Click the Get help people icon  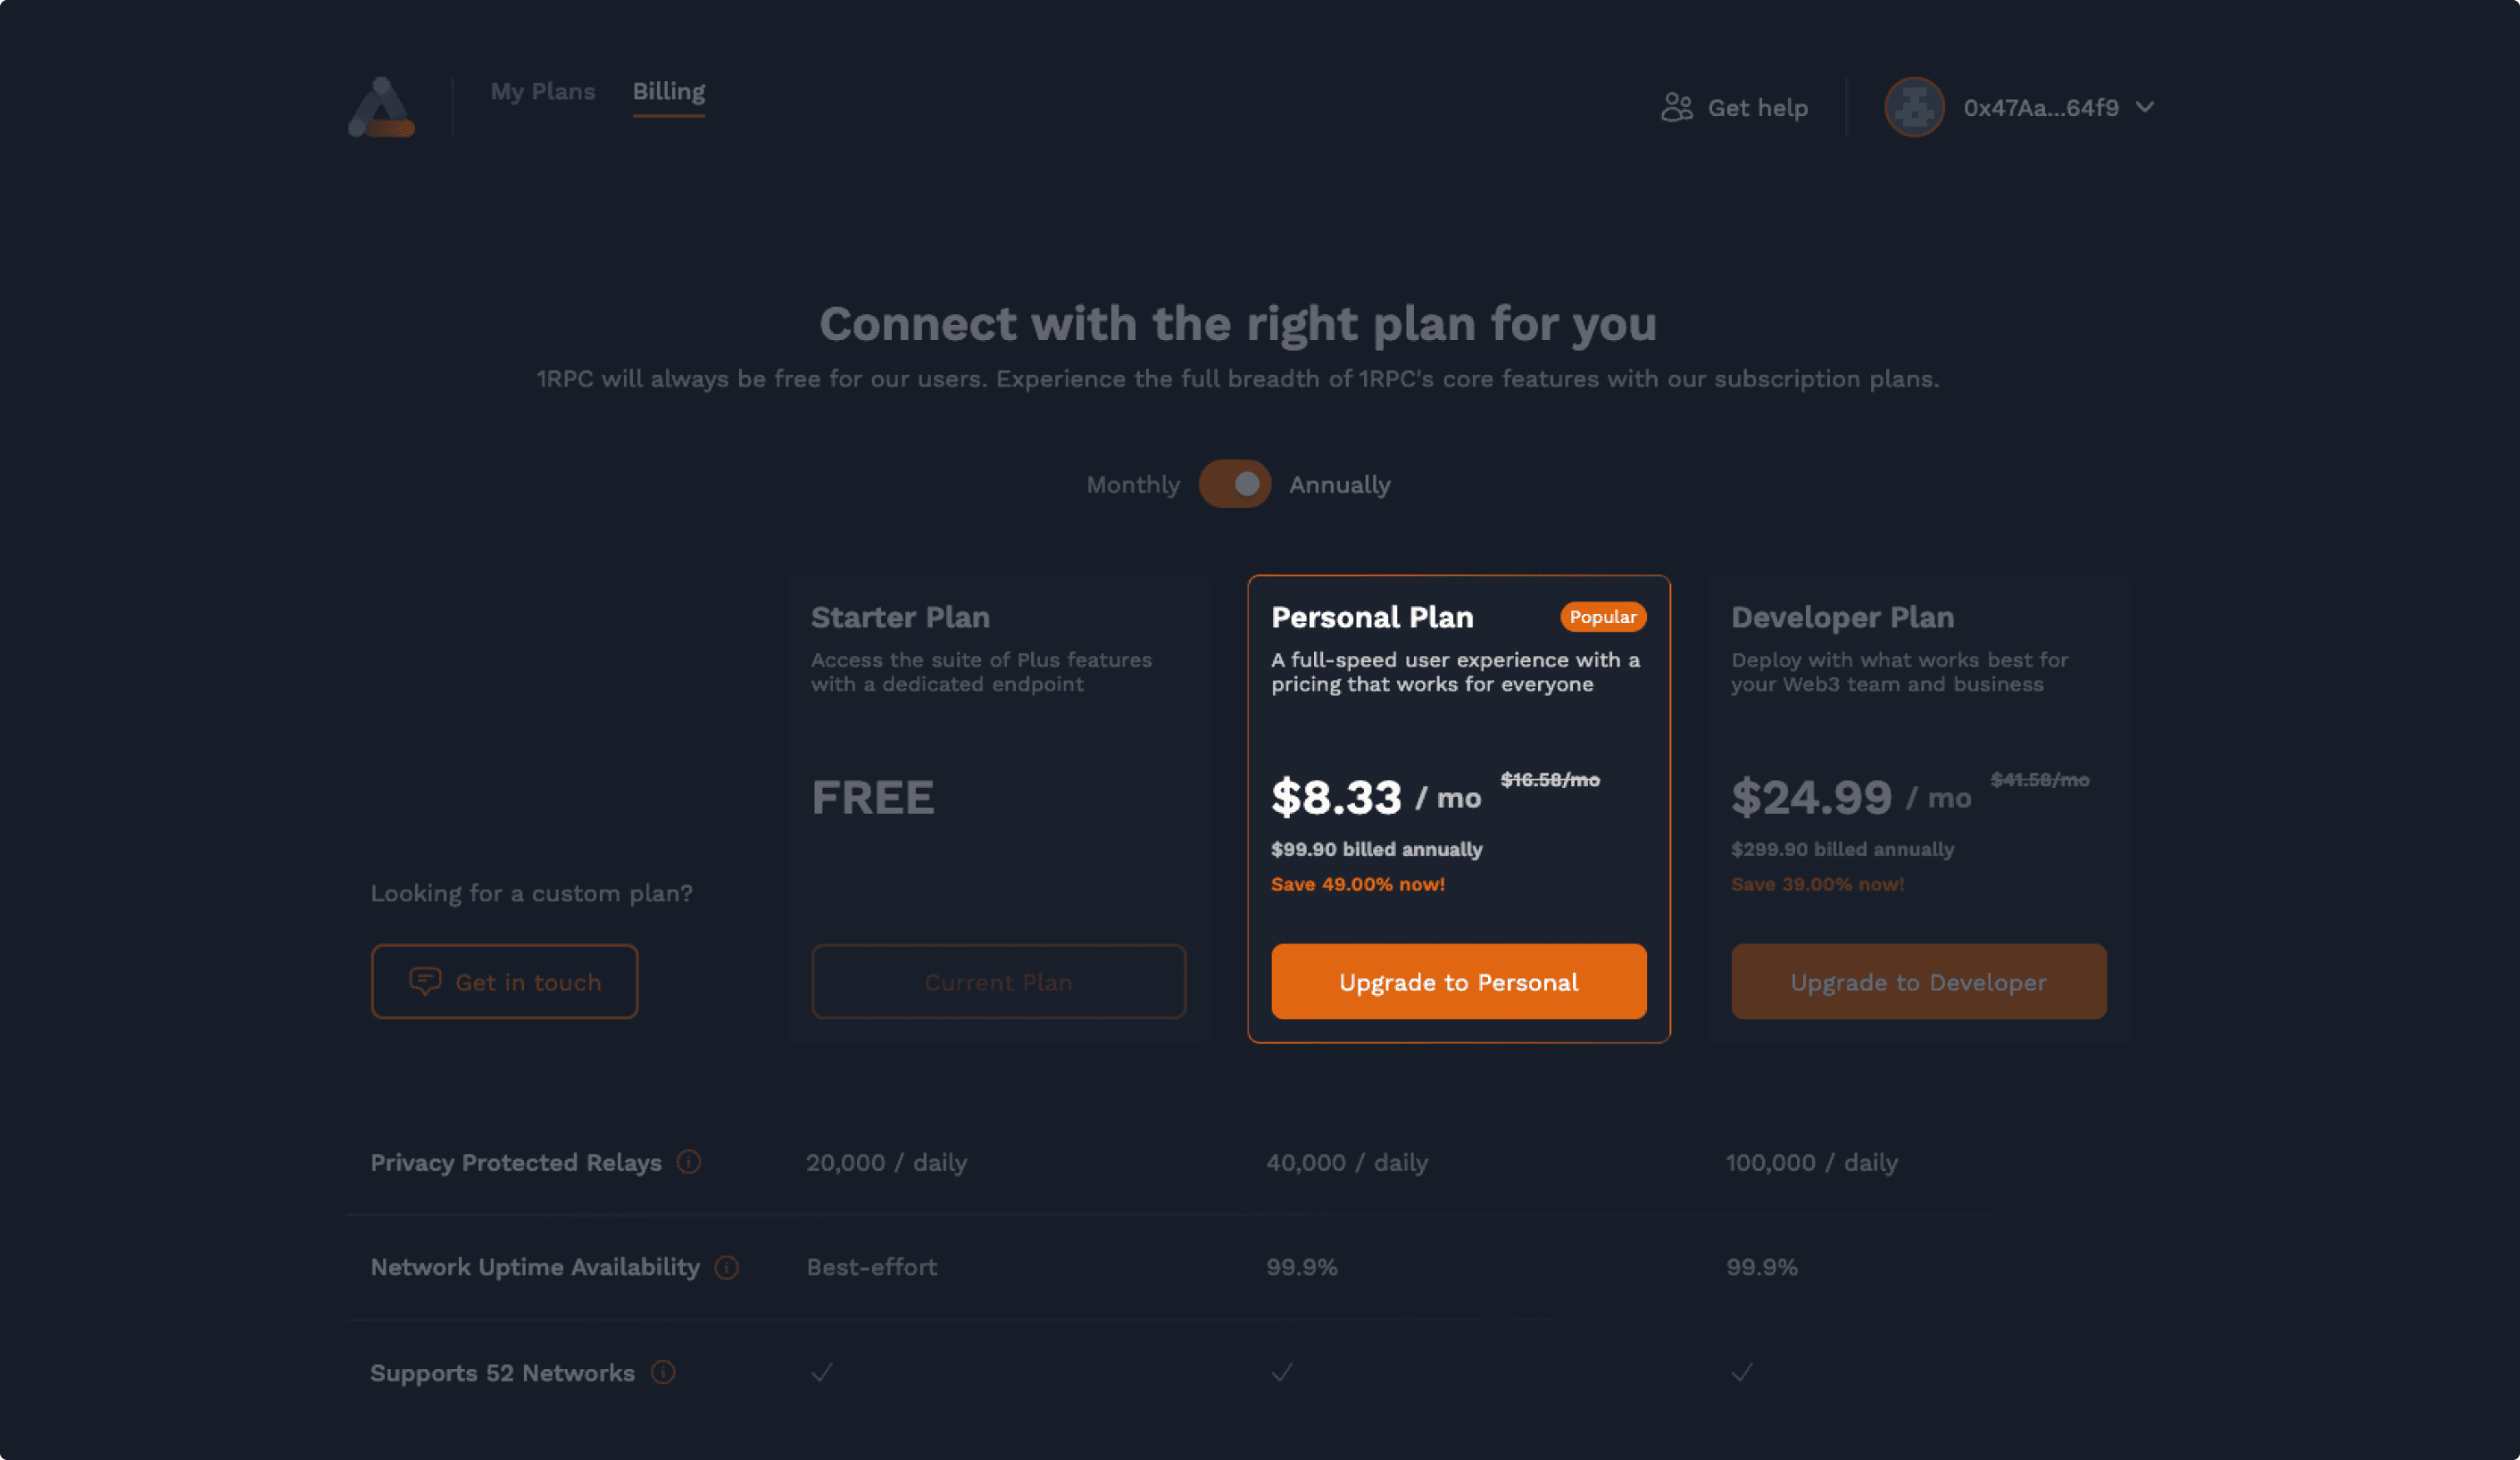coord(1676,107)
